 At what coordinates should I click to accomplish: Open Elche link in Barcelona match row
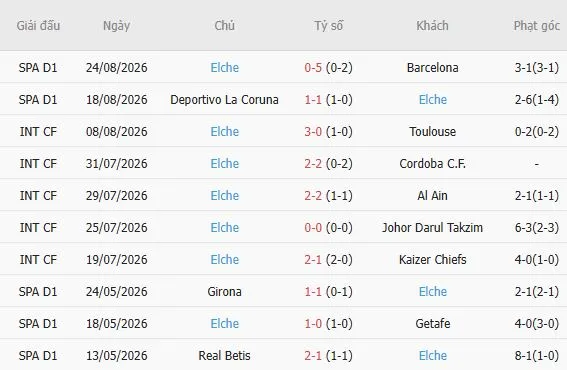(x=225, y=68)
